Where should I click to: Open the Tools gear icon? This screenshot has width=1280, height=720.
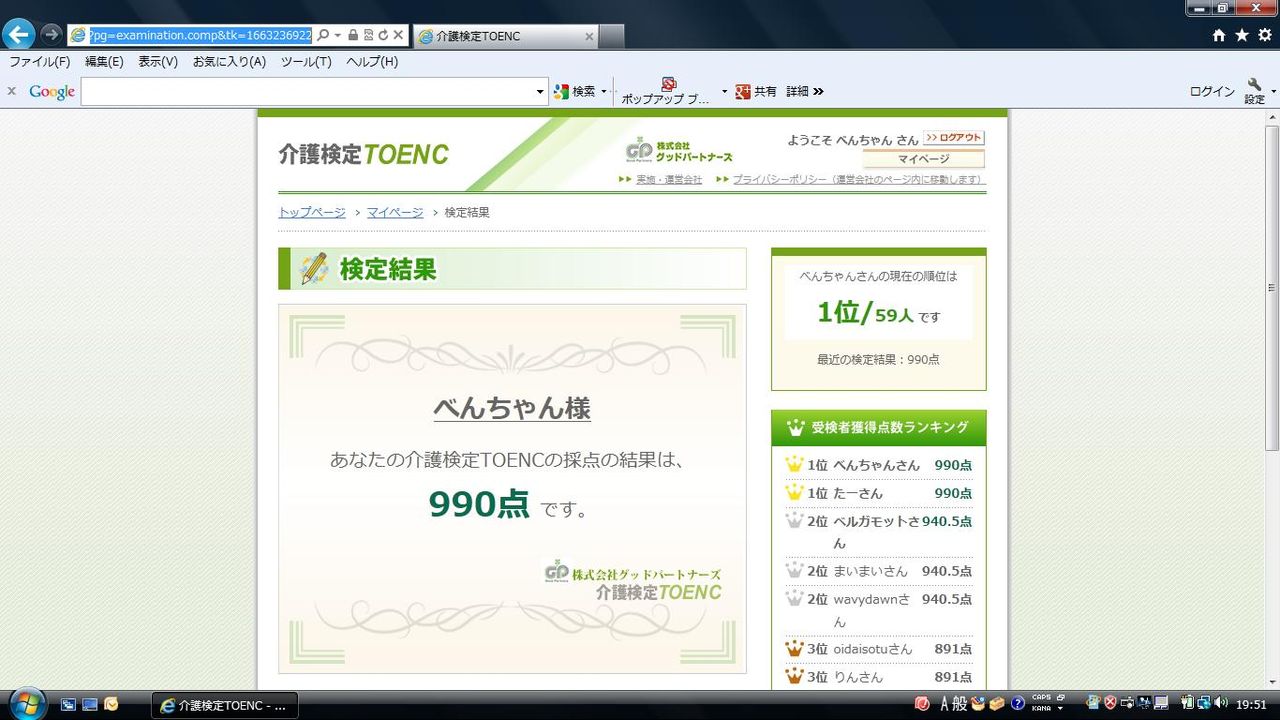(x=1265, y=35)
